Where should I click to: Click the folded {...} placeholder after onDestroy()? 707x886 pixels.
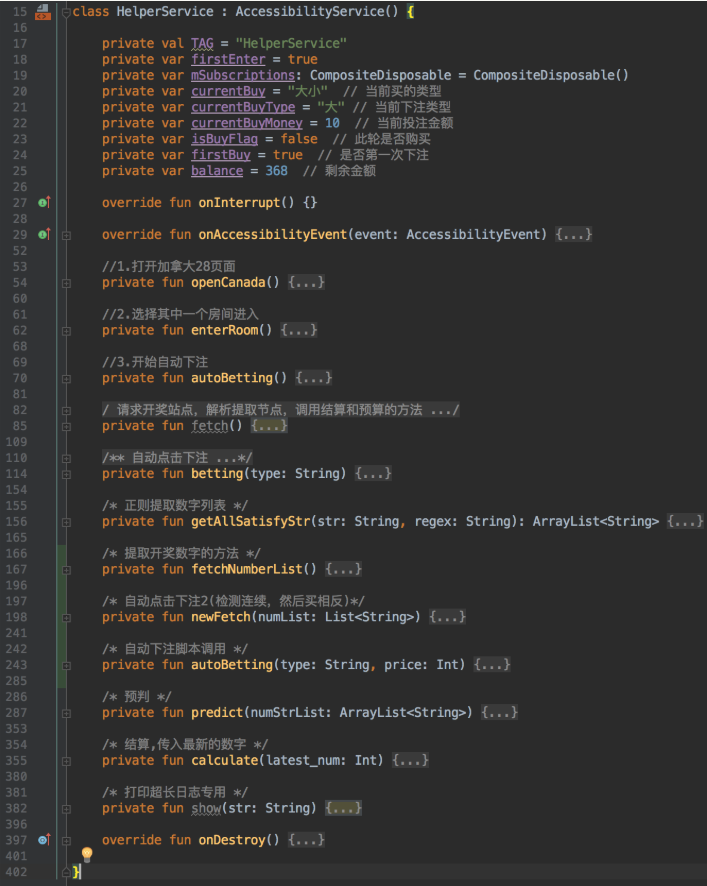[305, 840]
